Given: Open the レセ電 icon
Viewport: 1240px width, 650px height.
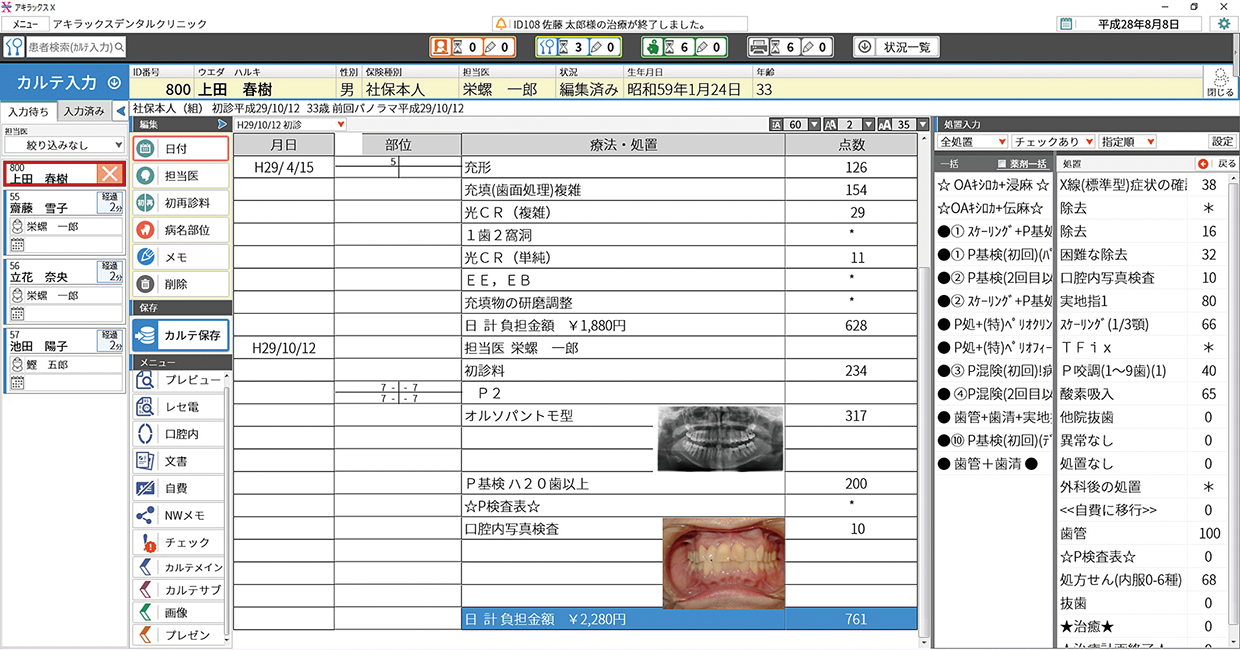Looking at the screenshot, I should pos(146,407).
